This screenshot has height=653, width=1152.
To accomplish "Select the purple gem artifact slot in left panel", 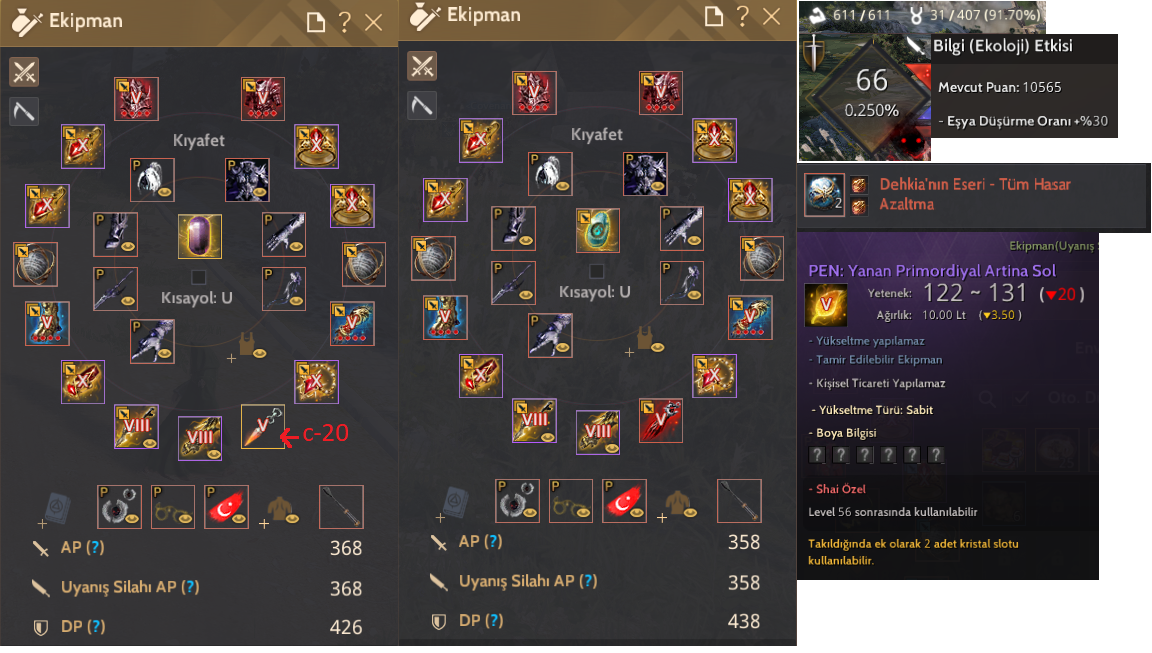I will (x=199, y=236).
